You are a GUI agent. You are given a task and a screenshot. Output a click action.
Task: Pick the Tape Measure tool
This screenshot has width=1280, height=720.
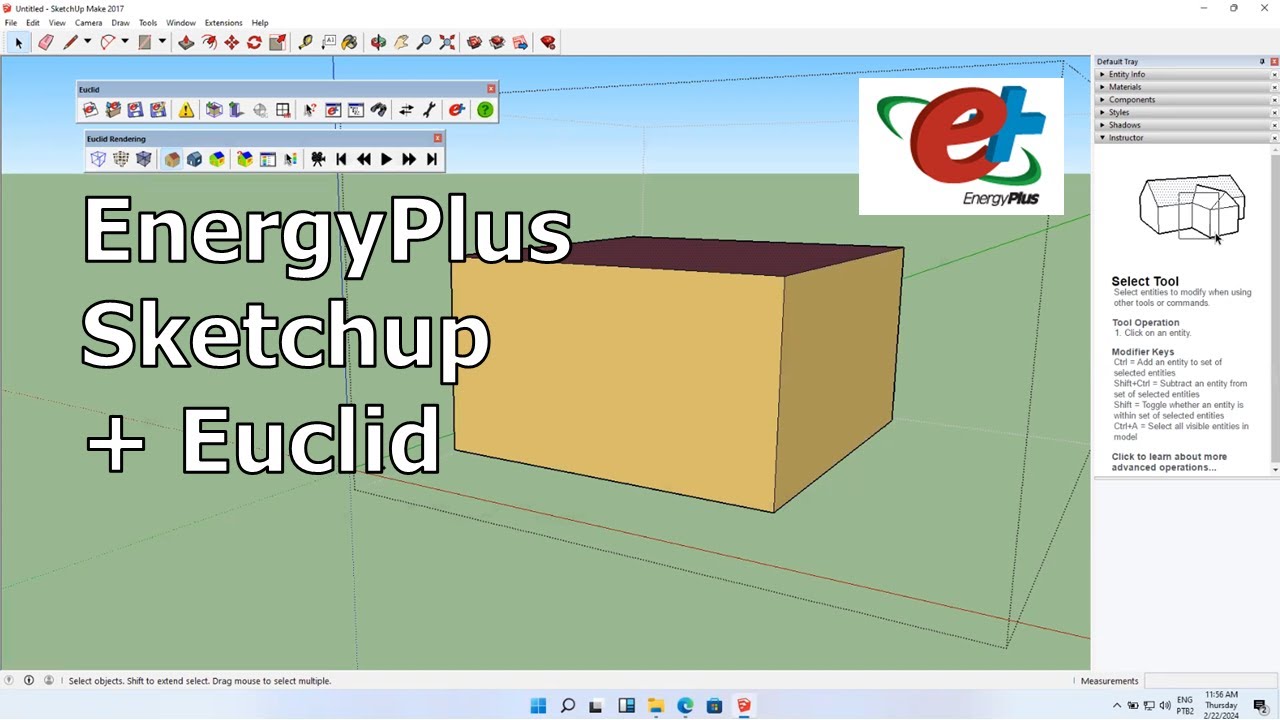(x=305, y=42)
